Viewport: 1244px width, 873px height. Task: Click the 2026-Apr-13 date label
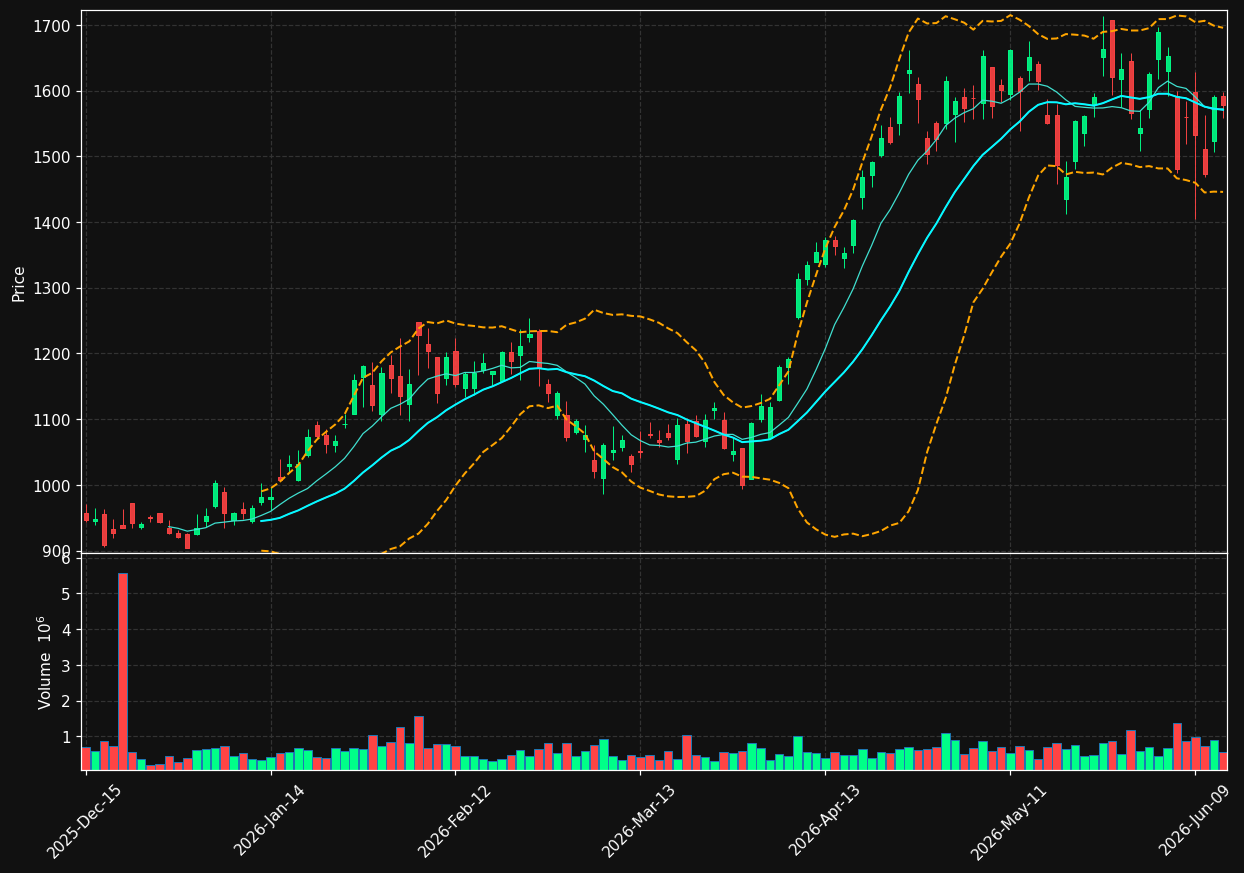(826, 820)
